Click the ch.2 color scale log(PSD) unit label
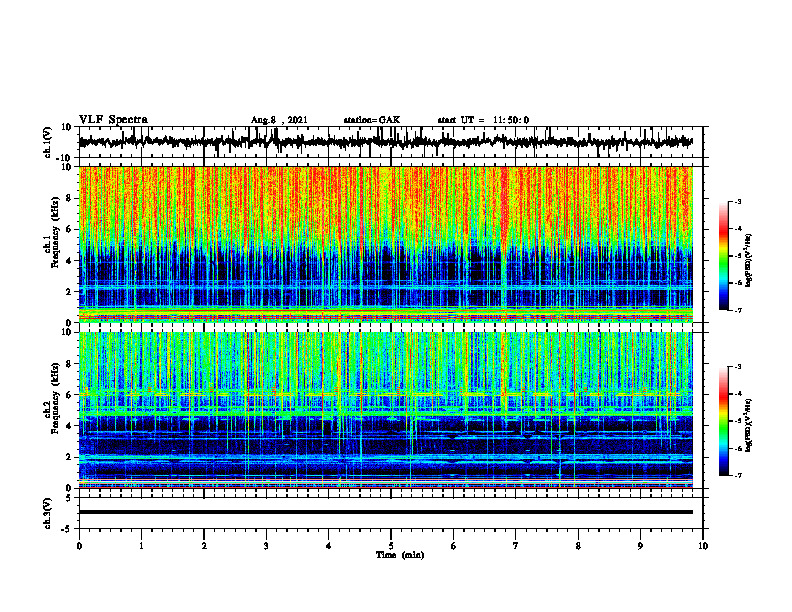The height and width of the screenshot is (612, 792). [748, 425]
